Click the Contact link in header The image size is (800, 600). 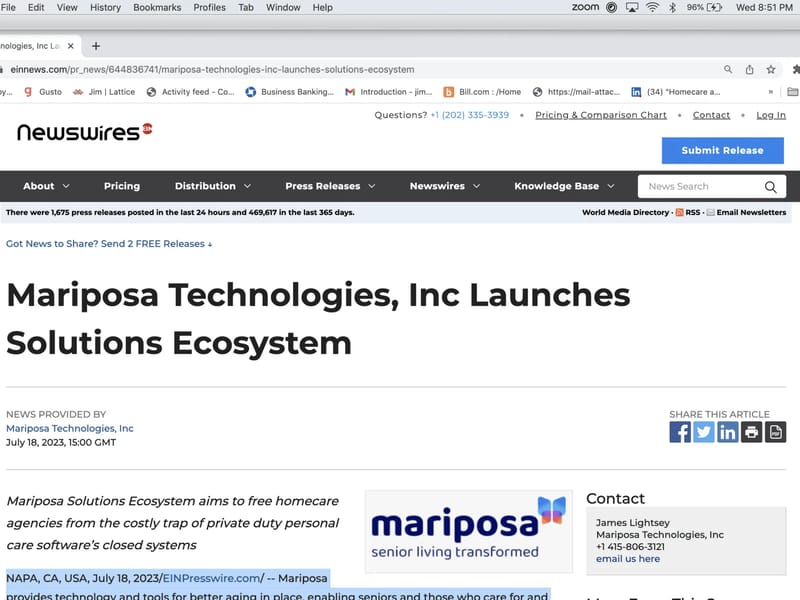click(x=711, y=115)
